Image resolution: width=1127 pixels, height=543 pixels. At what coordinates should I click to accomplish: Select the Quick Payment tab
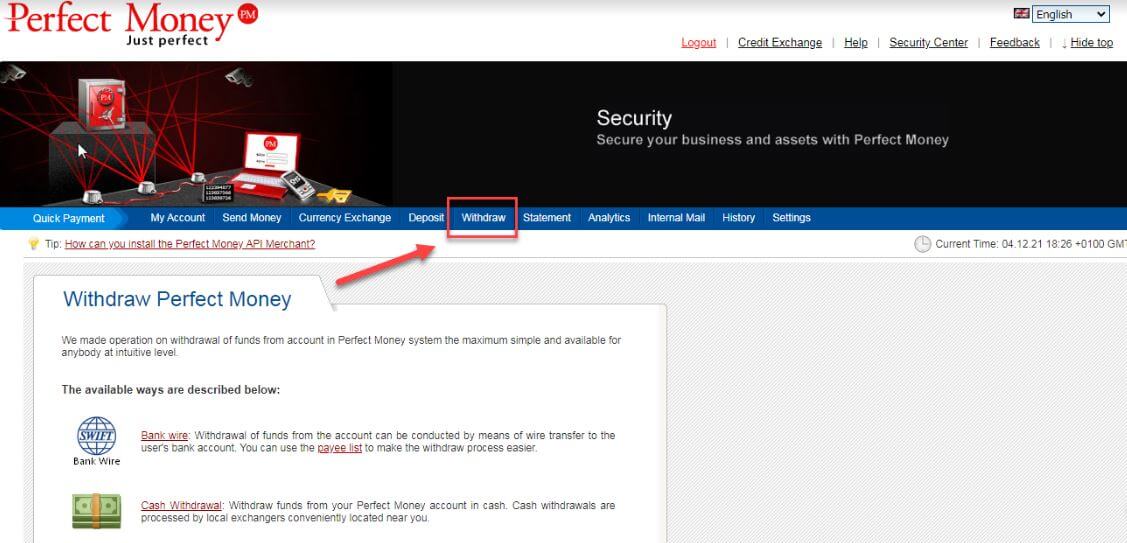[69, 219]
